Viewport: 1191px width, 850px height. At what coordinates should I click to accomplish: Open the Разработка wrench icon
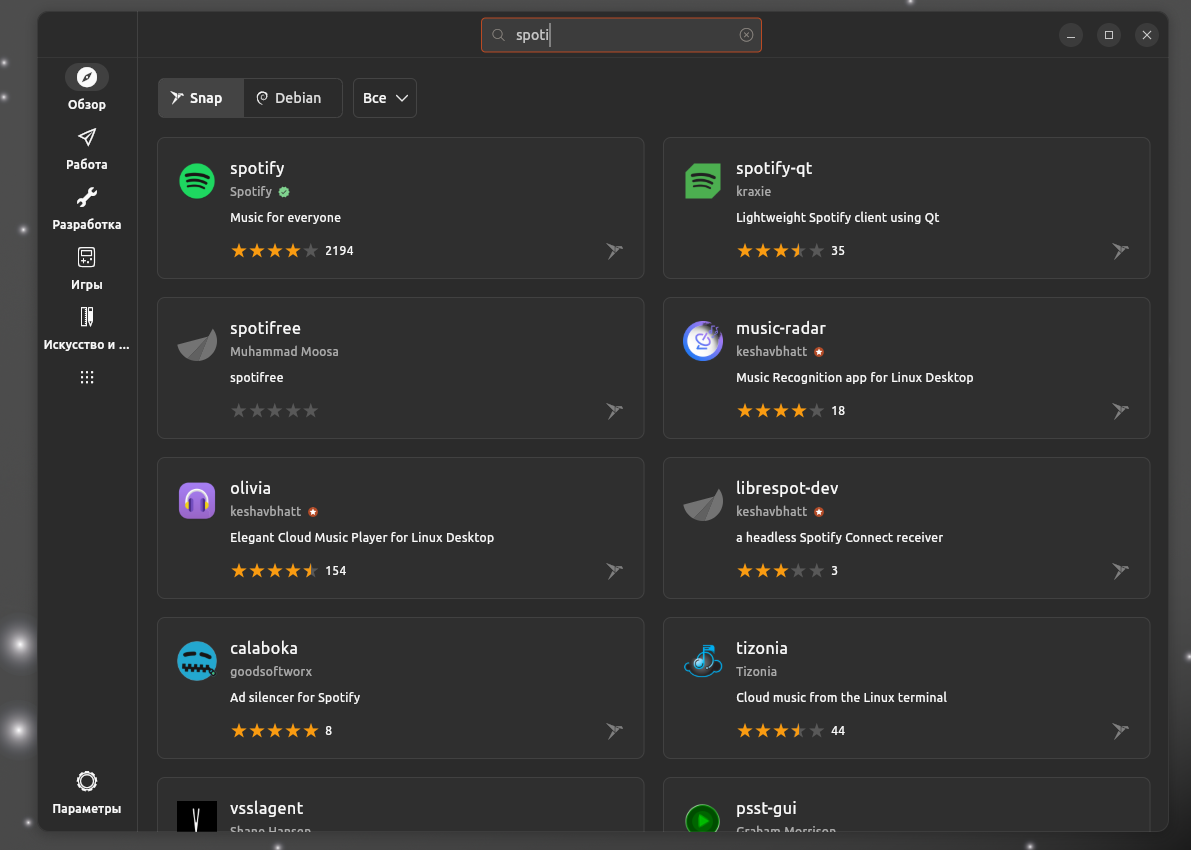pyautogui.click(x=87, y=197)
